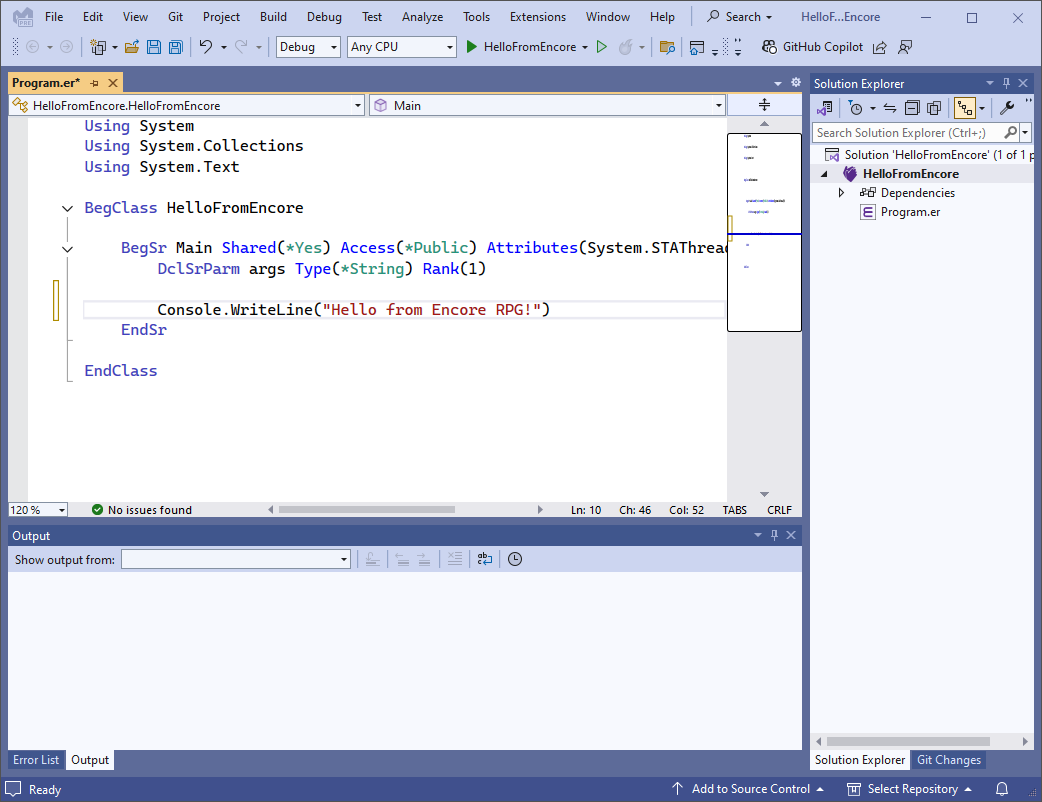The height and width of the screenshot is (802, 1042).
Task: Click Switch Views icon in Solution Explorer
Action: click(x=825, y=108)
